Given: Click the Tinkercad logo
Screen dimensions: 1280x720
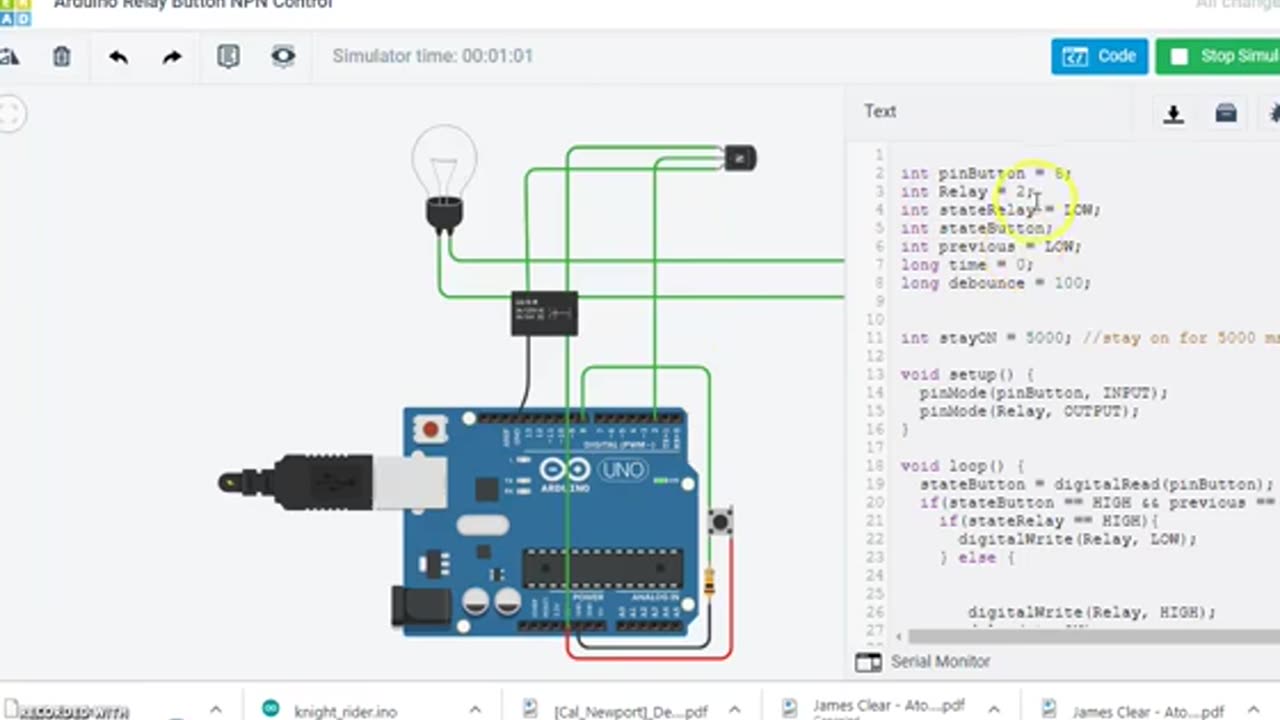Looking at the screenshot, I should click(x=15, y=12).
